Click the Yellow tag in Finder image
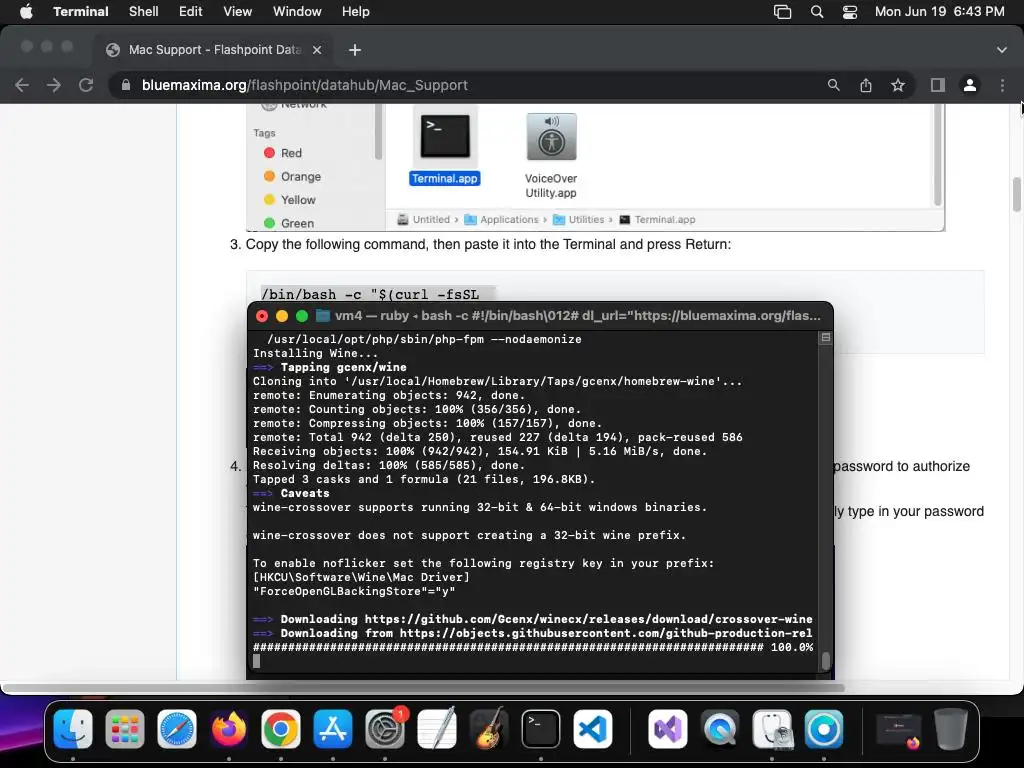1024x768 pixels. pos(289,200)
